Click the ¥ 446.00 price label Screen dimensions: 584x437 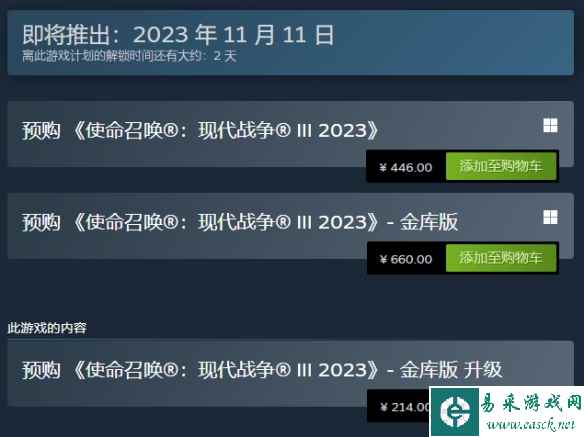click(x=406, y=167)
